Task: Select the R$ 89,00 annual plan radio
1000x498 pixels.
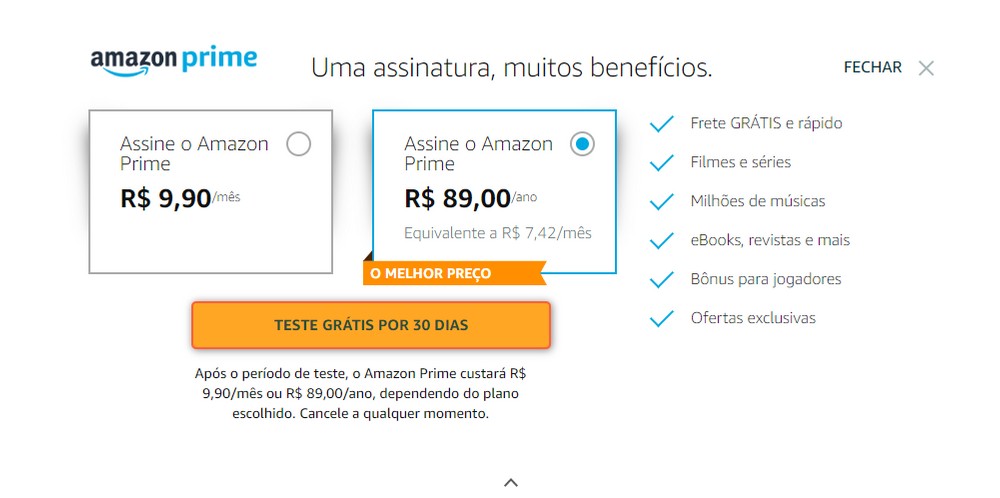Action: point(582,144)
